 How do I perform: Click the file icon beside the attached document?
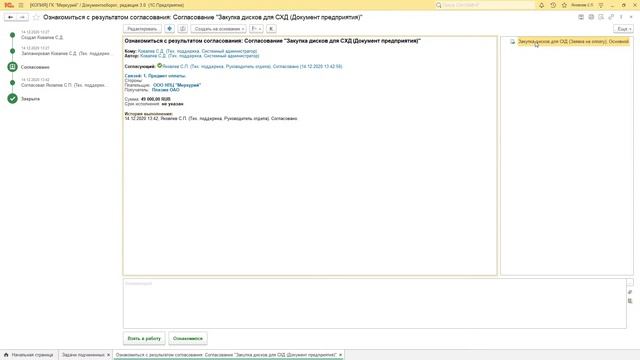[512, 42]
